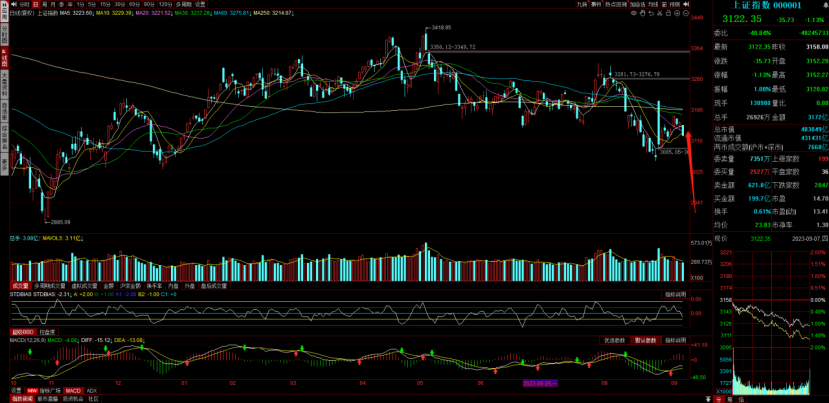Image resolution: width=829 pixels, height=403 pixels.
Task: Open 应用 in left sidebar
Action: [x=4, y=11]
